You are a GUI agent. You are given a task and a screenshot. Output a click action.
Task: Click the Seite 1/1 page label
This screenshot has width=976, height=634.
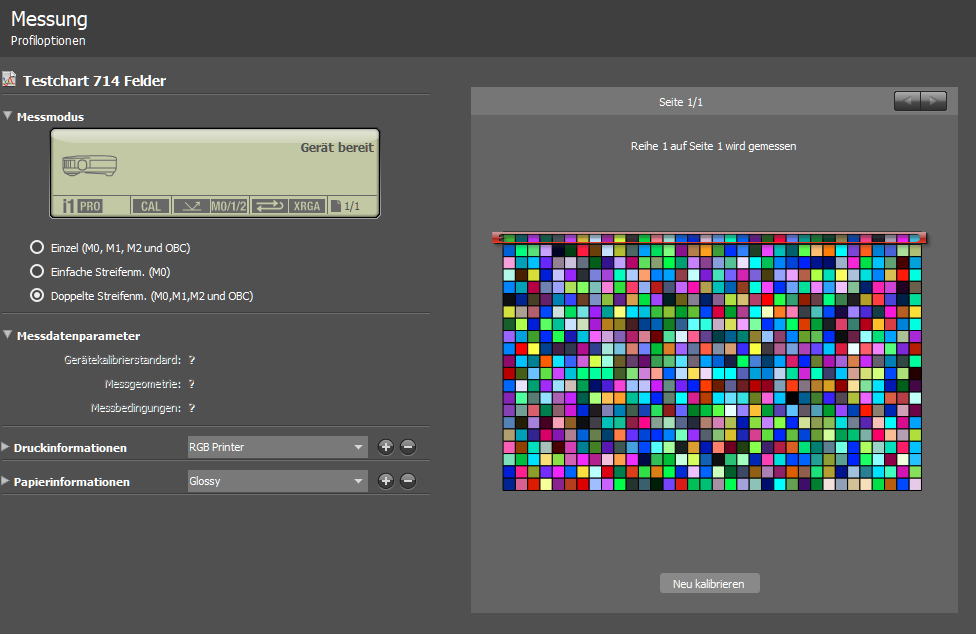click(681, 101)
